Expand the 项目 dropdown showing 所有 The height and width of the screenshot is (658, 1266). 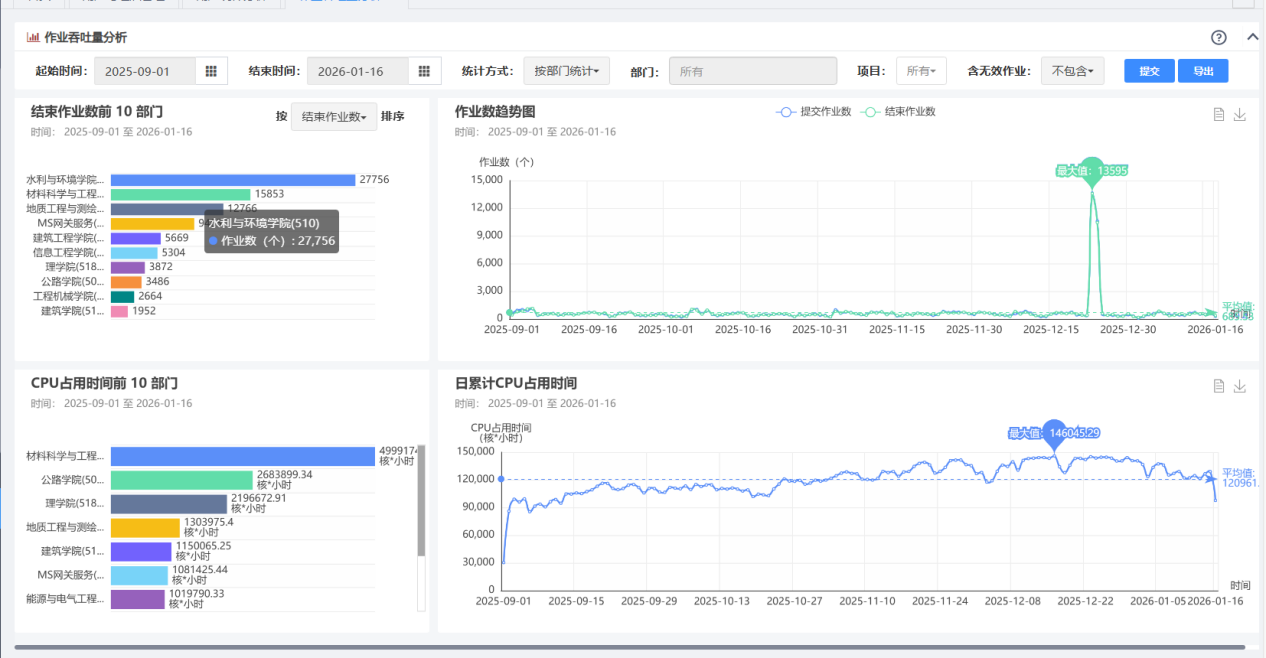[920, 71]
